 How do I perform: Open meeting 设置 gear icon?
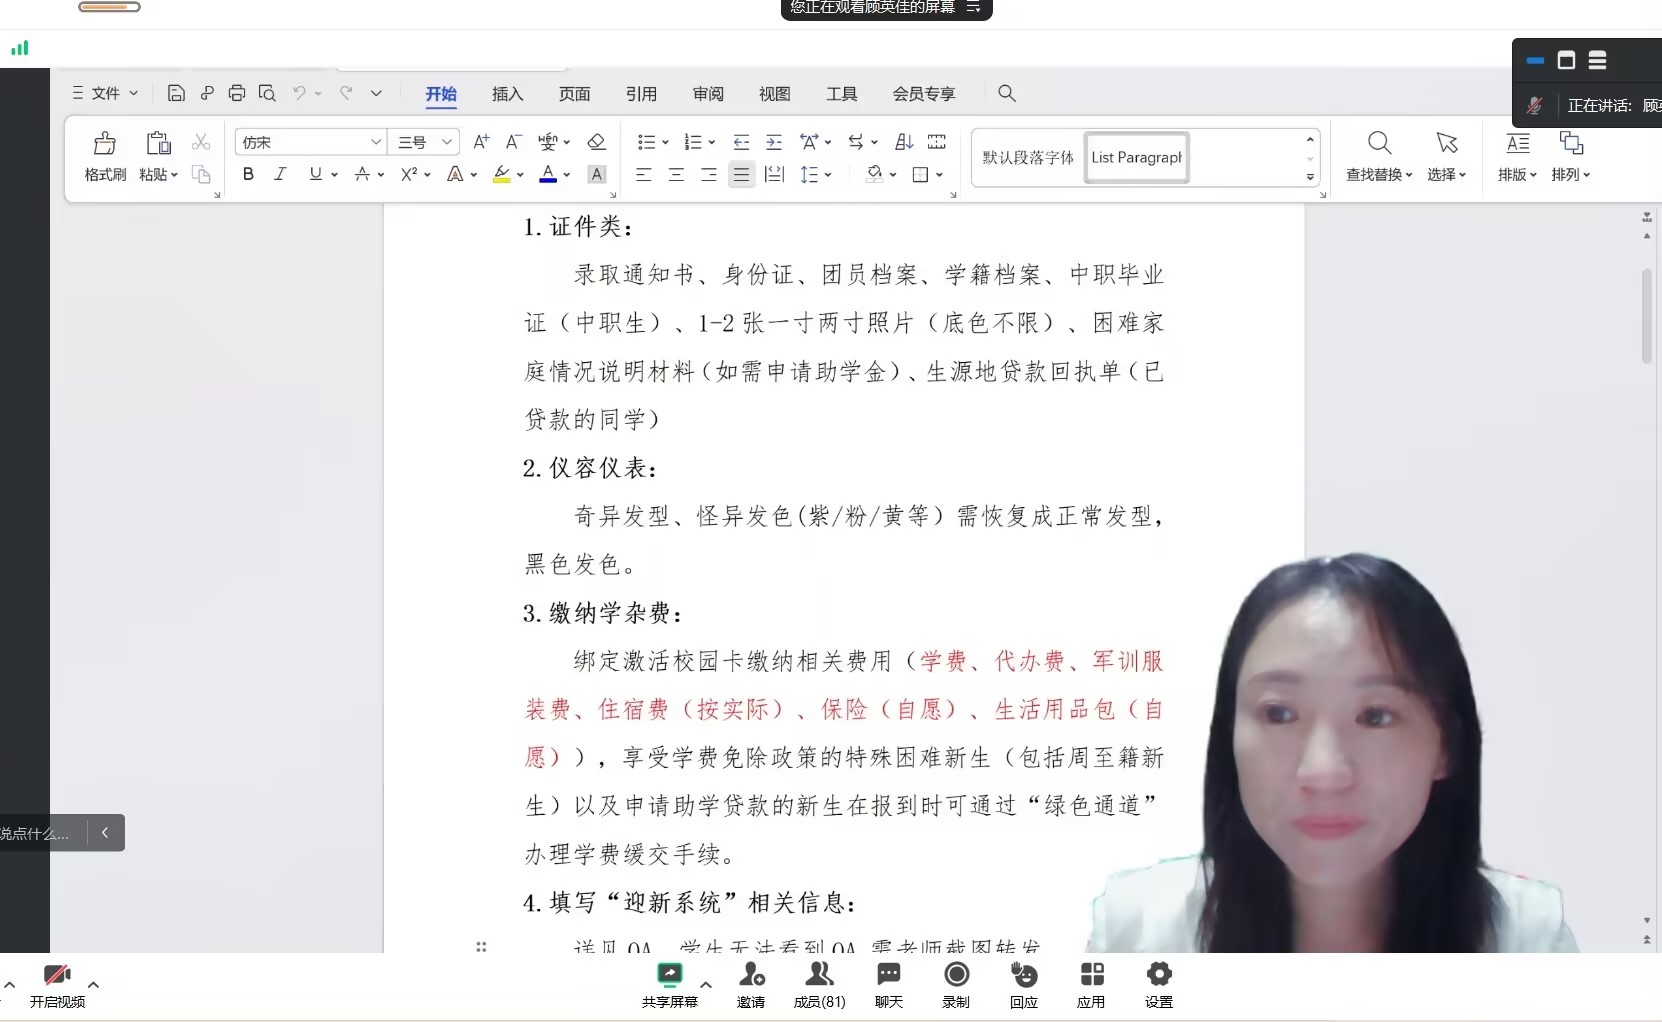click(x=1158, y=984)
